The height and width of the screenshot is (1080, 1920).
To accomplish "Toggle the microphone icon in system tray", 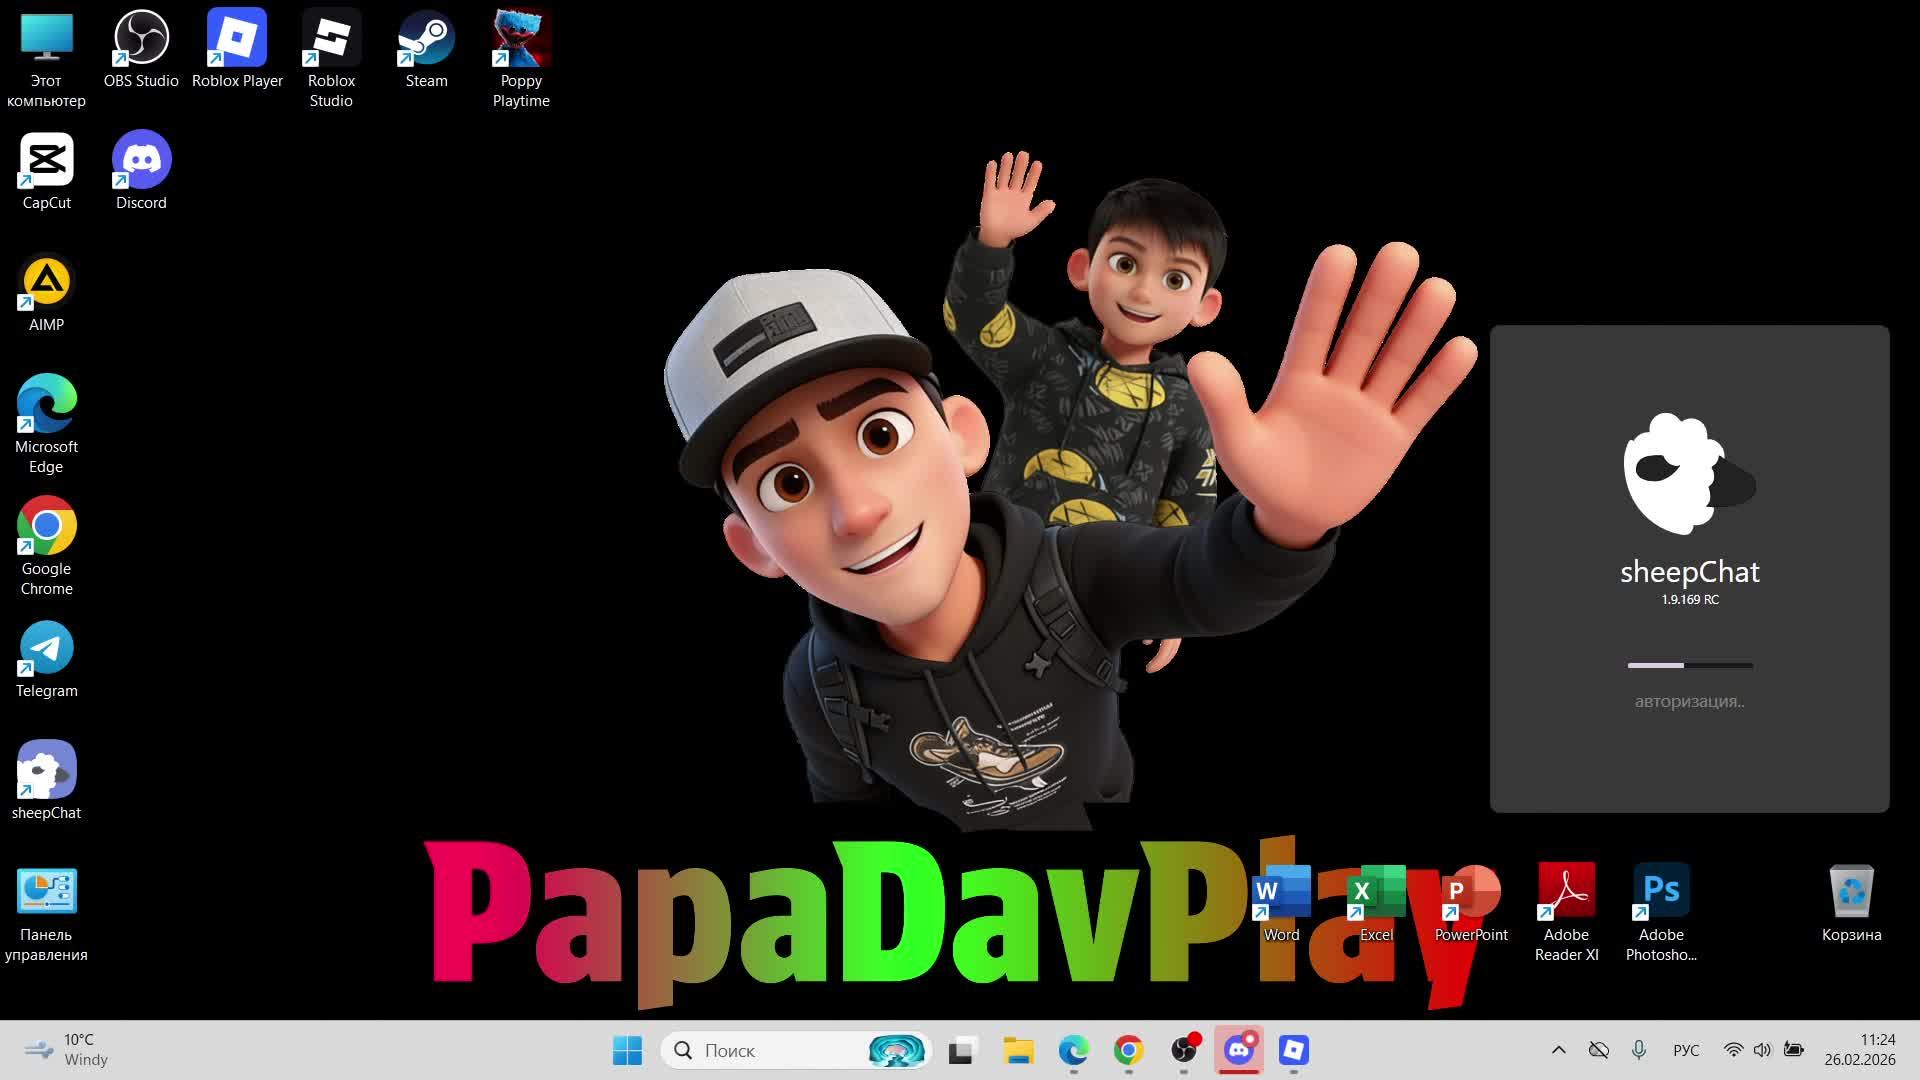I will 1638,1050.
